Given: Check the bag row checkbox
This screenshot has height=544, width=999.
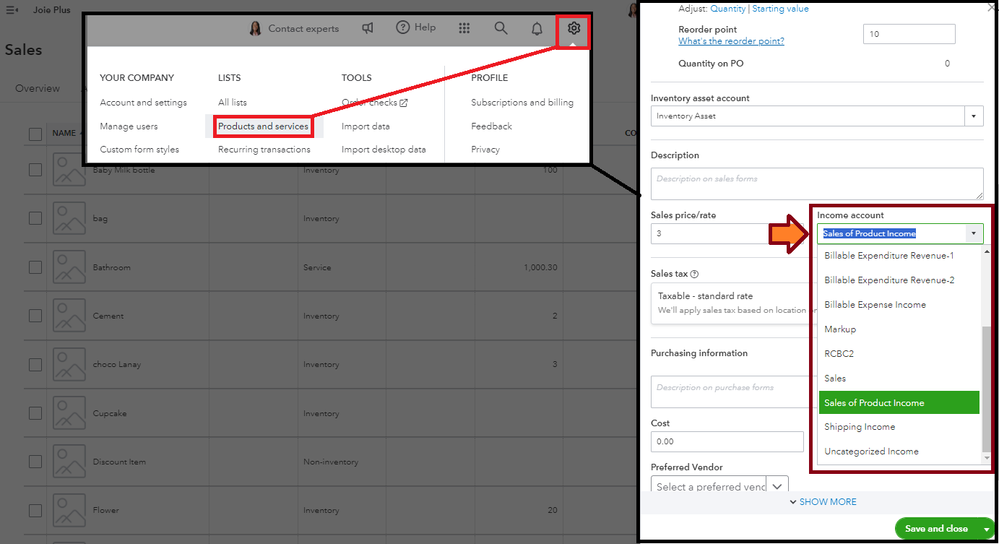Looking at the screenshot, I should (x=35, y=218).
